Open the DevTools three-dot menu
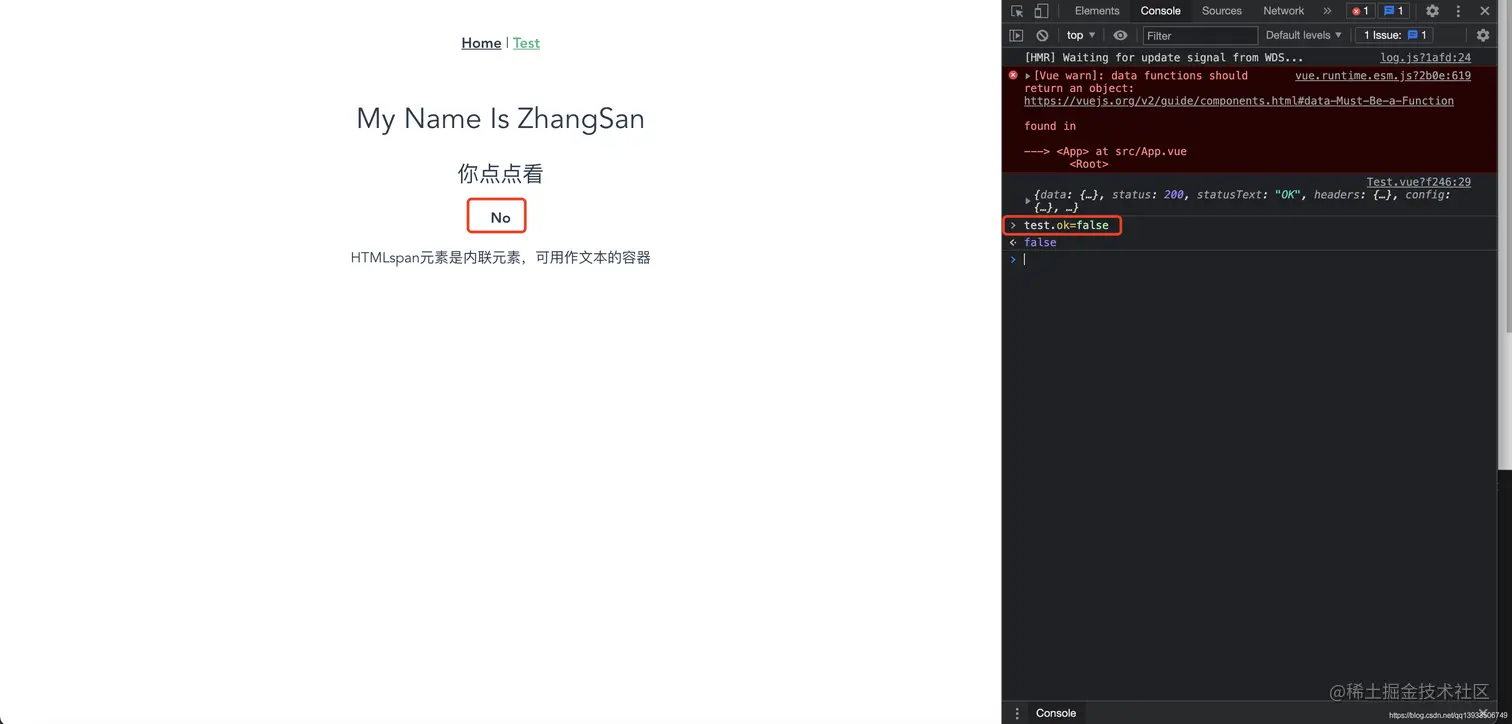The height and width of the screenshot is (724, 1512). 1458,11
